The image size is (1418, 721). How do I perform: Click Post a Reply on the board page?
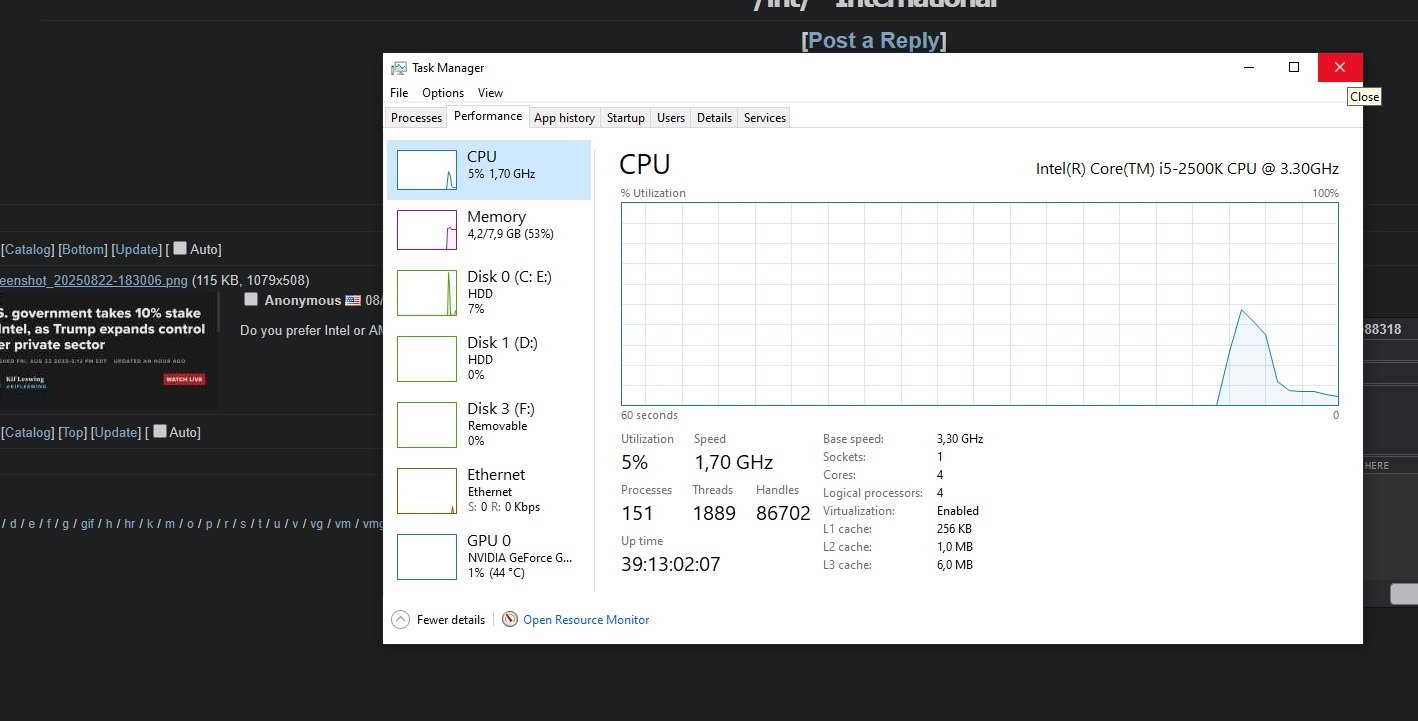874,40
